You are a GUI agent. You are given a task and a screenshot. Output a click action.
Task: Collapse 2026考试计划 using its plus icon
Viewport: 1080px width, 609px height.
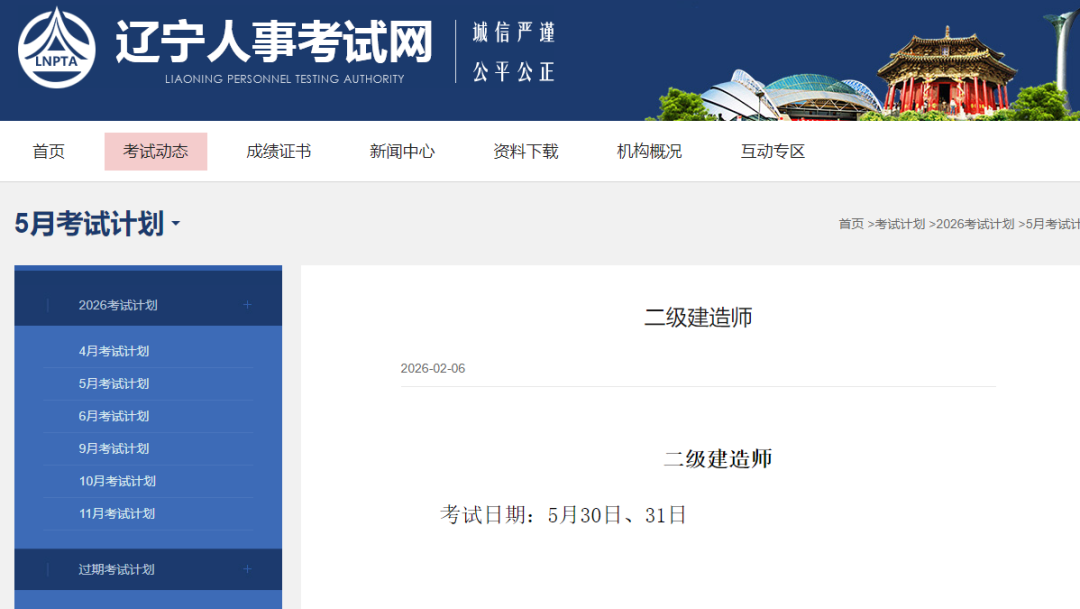(247, 305)
